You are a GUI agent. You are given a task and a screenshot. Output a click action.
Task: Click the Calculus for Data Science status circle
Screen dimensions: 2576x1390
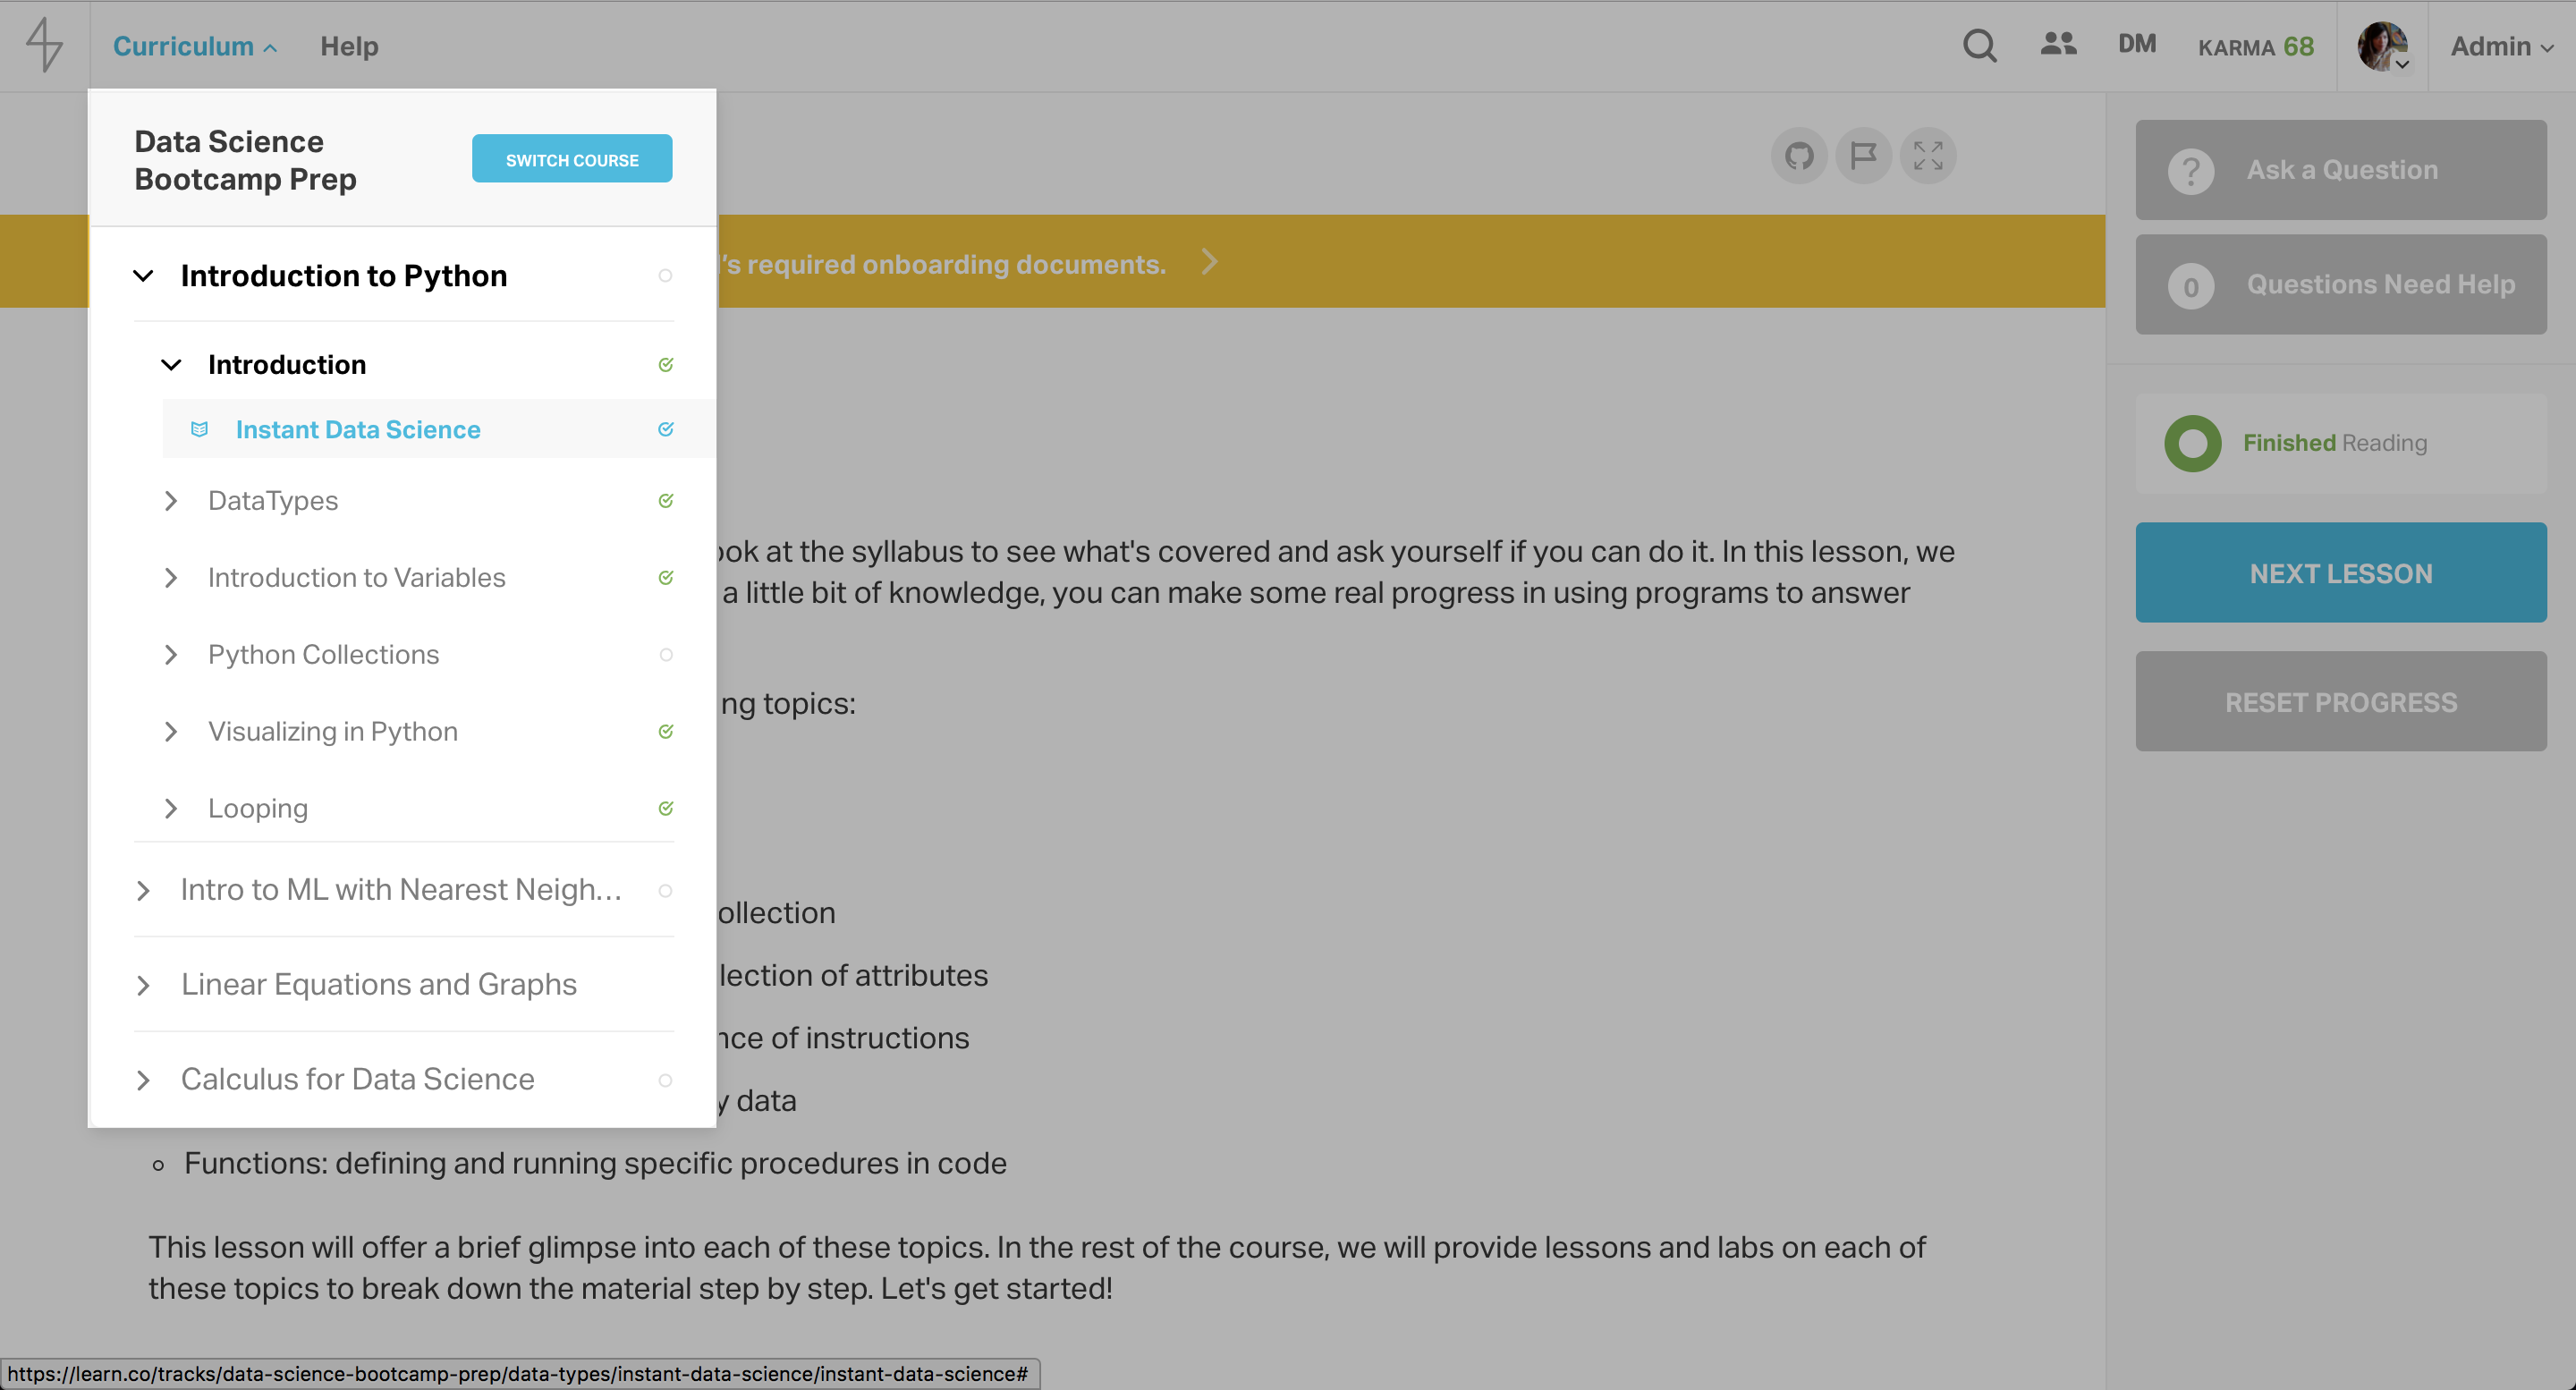665,1080
